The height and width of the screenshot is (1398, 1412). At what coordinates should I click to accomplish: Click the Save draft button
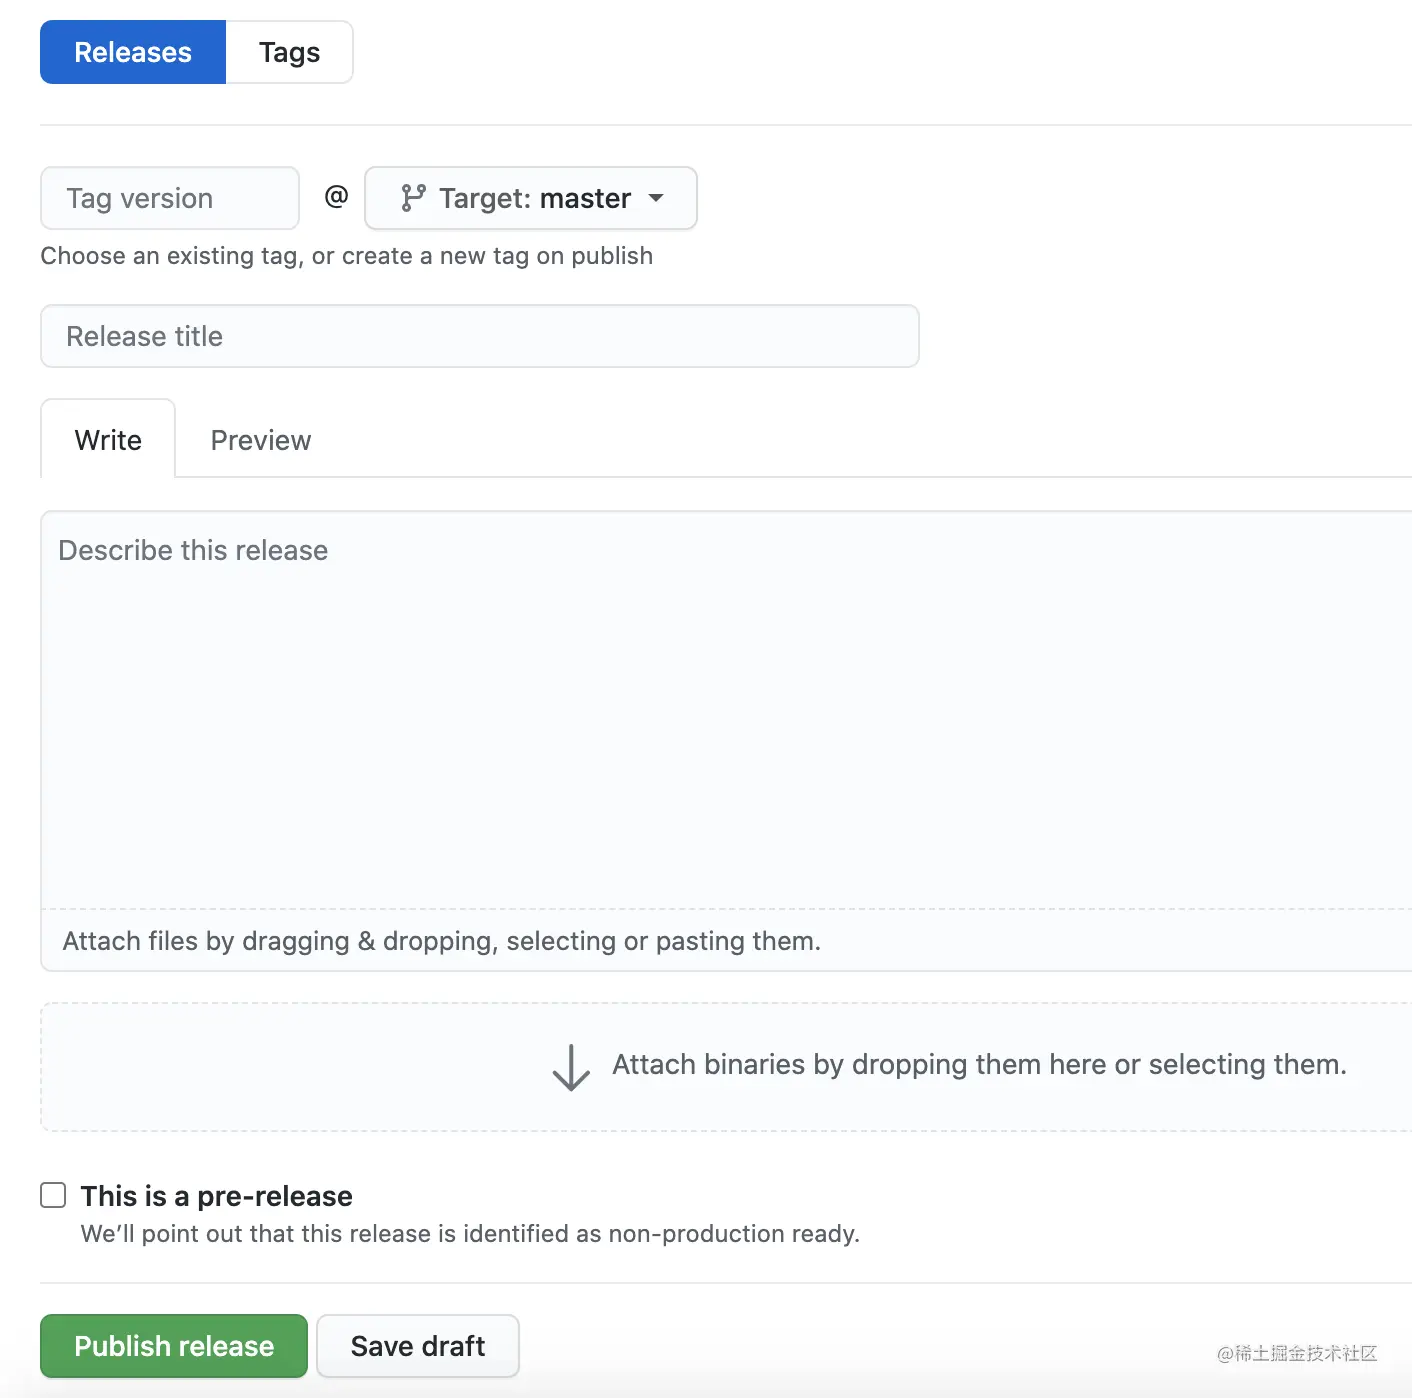(x=418, y=1346)
